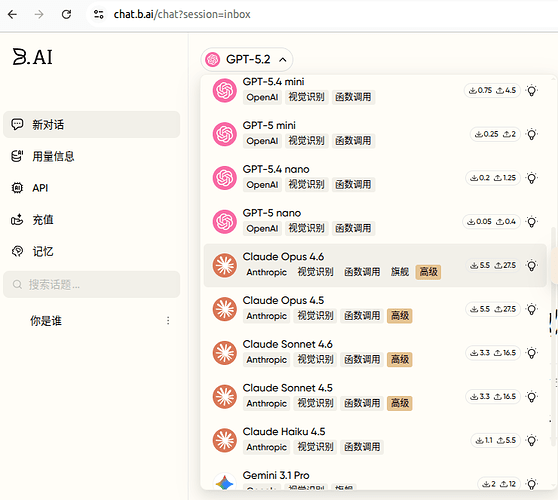558x500 pixels.
Task: Click the 搜索话题 search field
Action: (91, 284)
